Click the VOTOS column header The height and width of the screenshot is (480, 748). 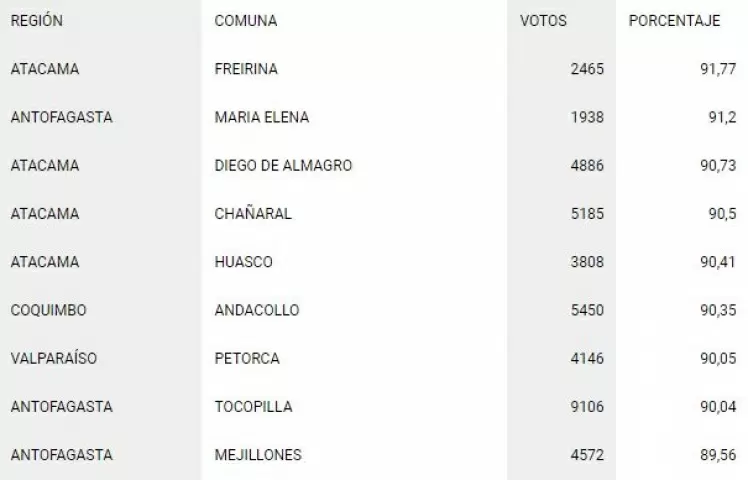coord(543,21)
